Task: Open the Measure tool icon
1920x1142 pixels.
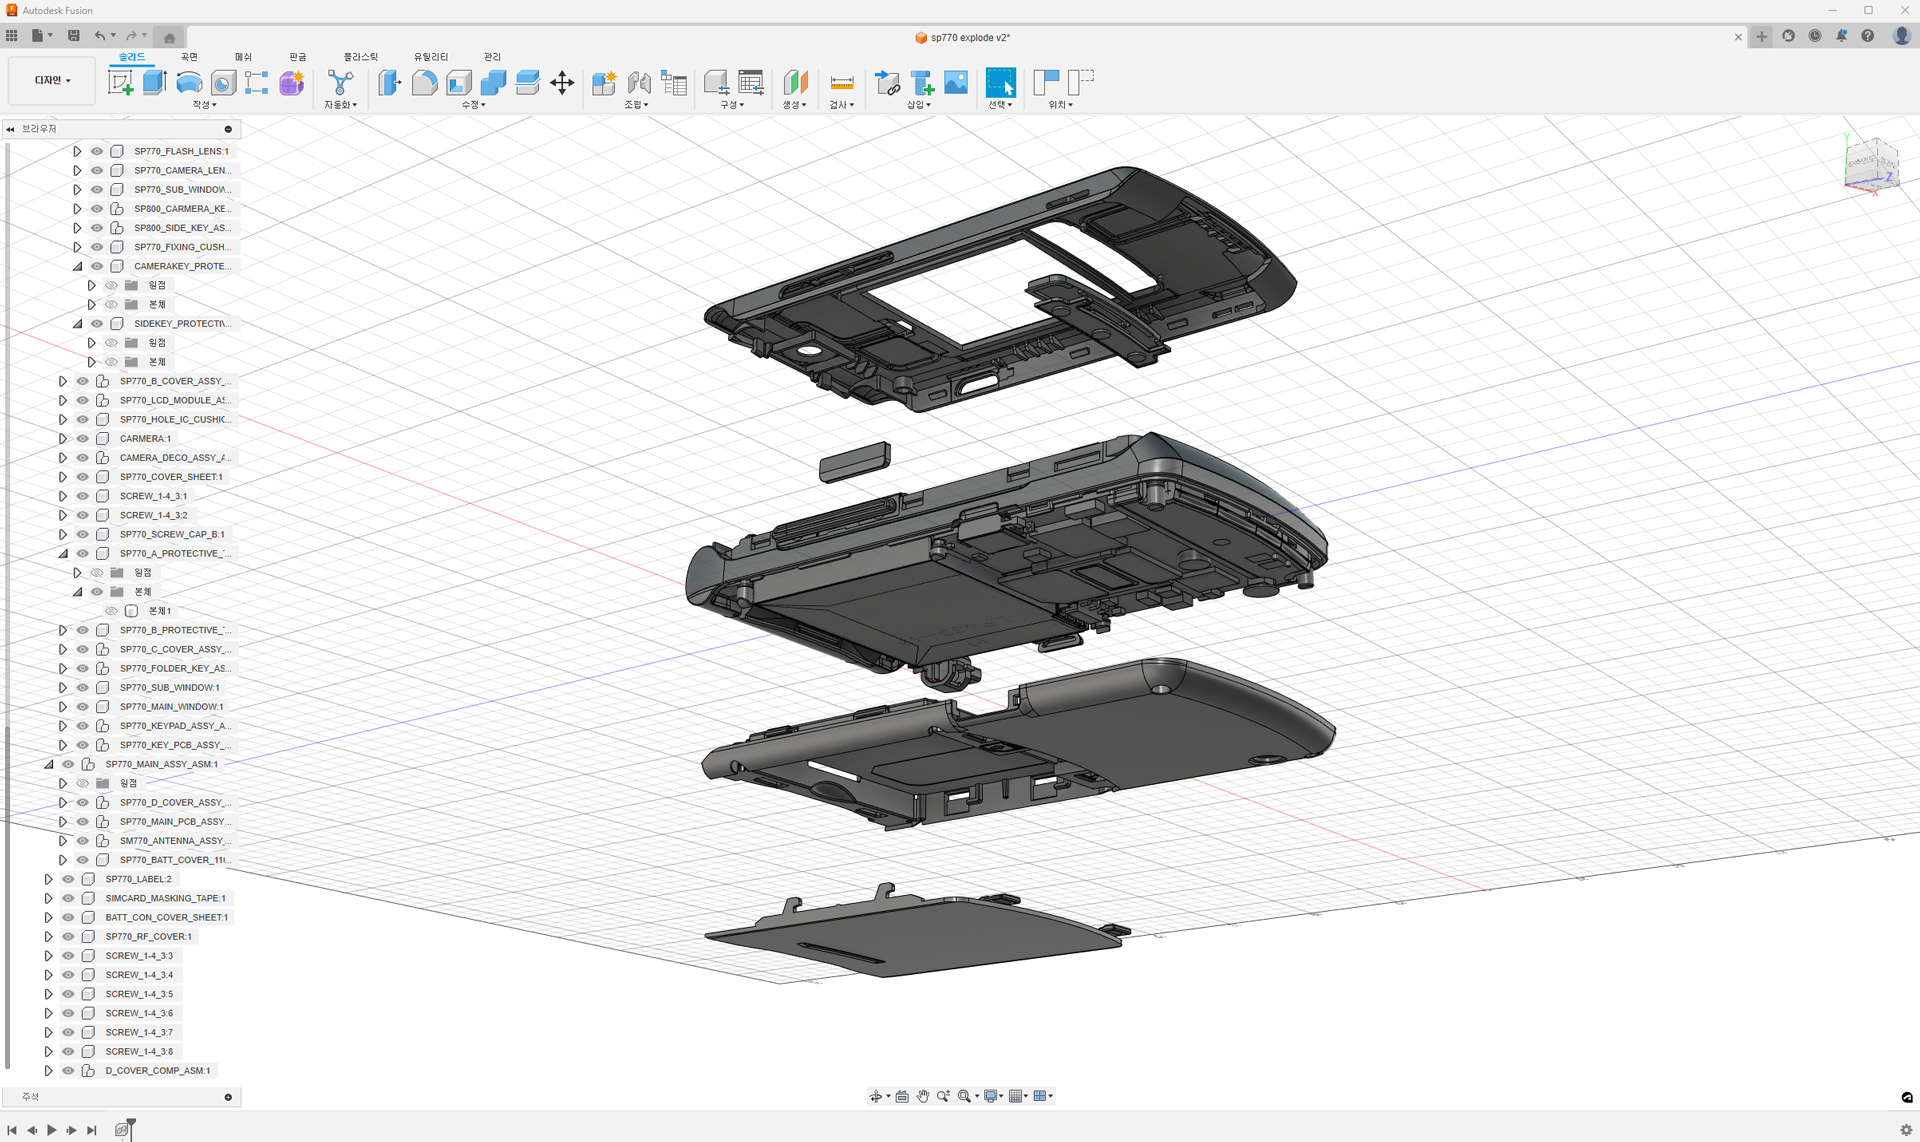Action: 842,82
